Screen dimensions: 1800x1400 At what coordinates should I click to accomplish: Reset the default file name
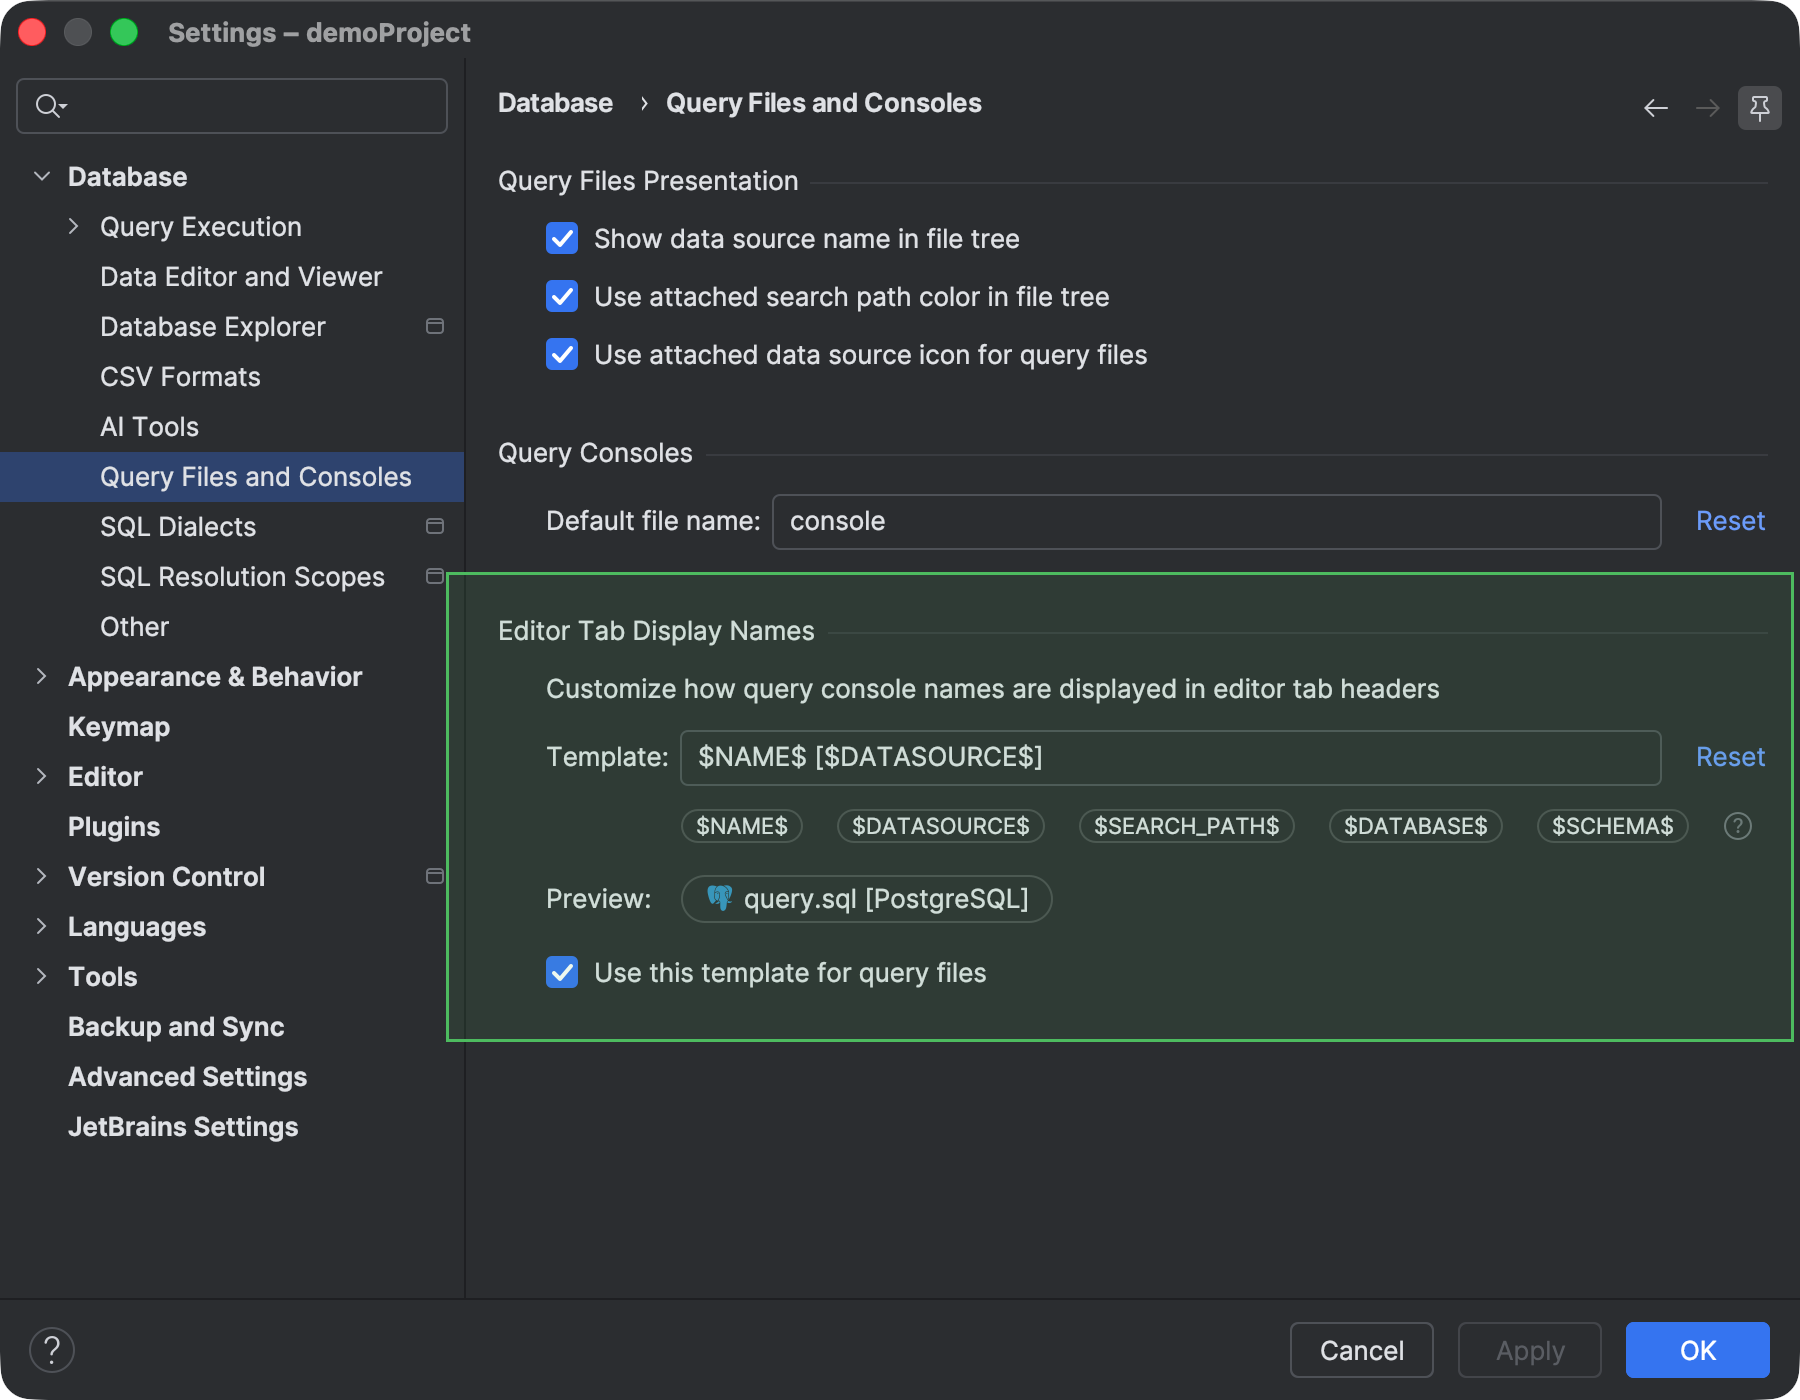pos(1730,521)
